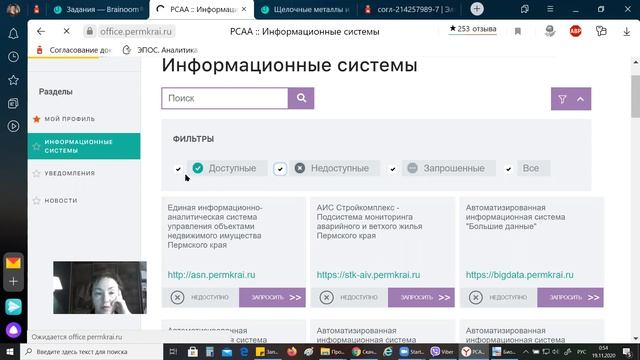Image resolution: width=640 pixels, height=360 pixels.
Task: Open the new tab plus button
Action: (x=477, y=9)
